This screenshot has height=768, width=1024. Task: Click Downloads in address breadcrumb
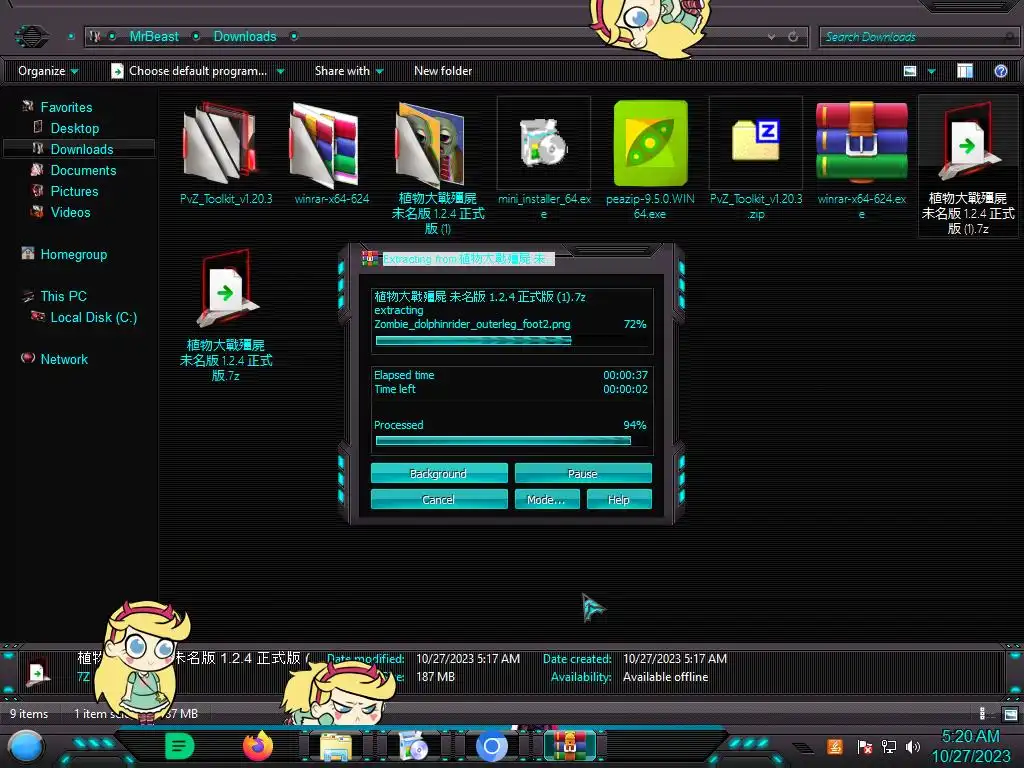click(x=245, y=37)
